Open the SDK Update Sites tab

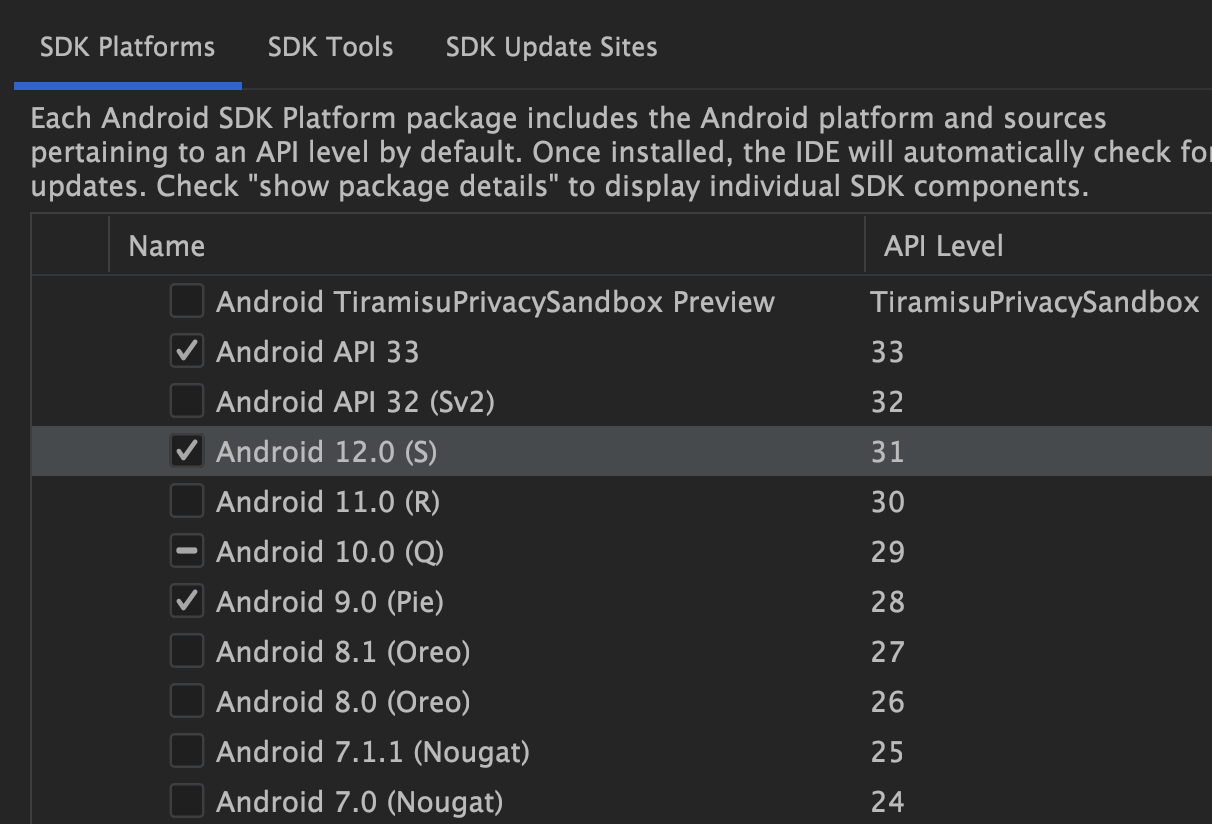[x=550, y=47]
